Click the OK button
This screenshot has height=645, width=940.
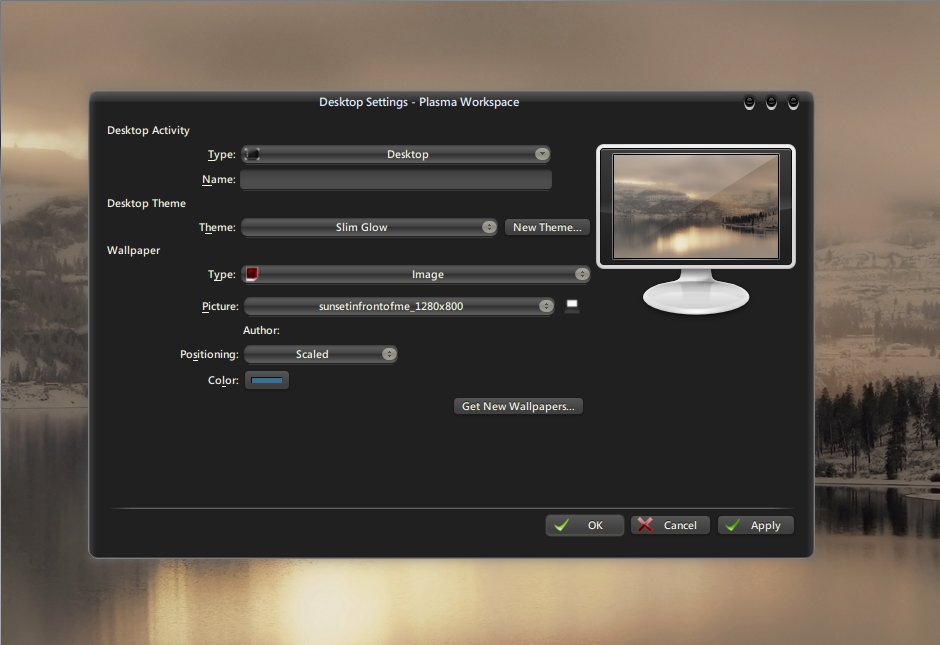click(585, 525)
